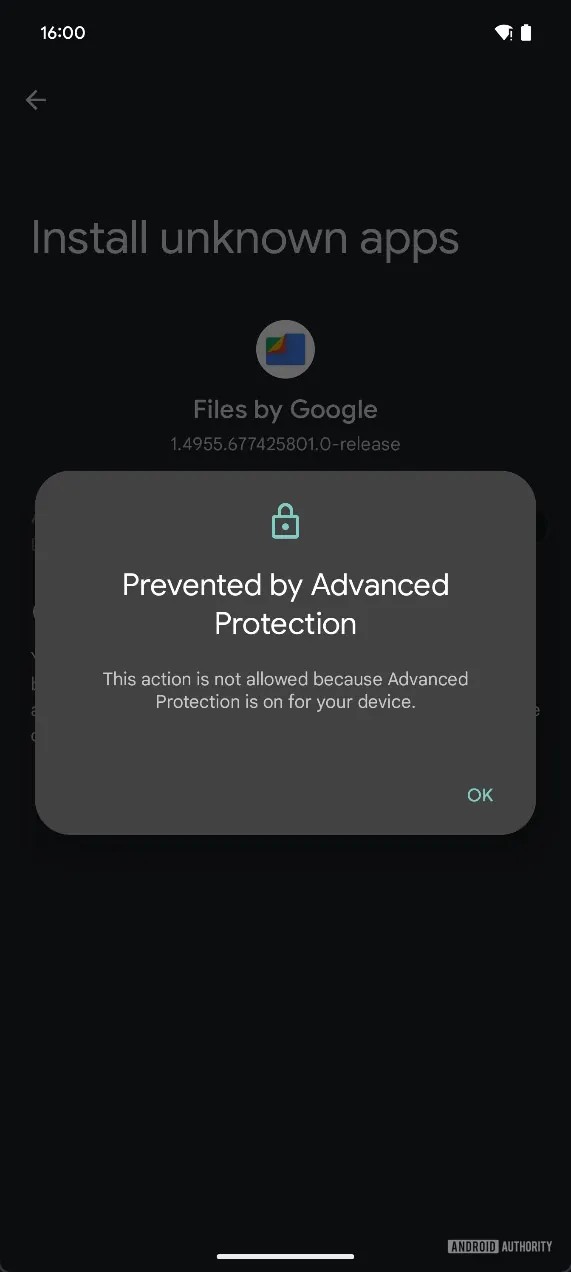Tap the Files by Google app name
This screenshot has width=571, height=1272.
pos(285,409)
